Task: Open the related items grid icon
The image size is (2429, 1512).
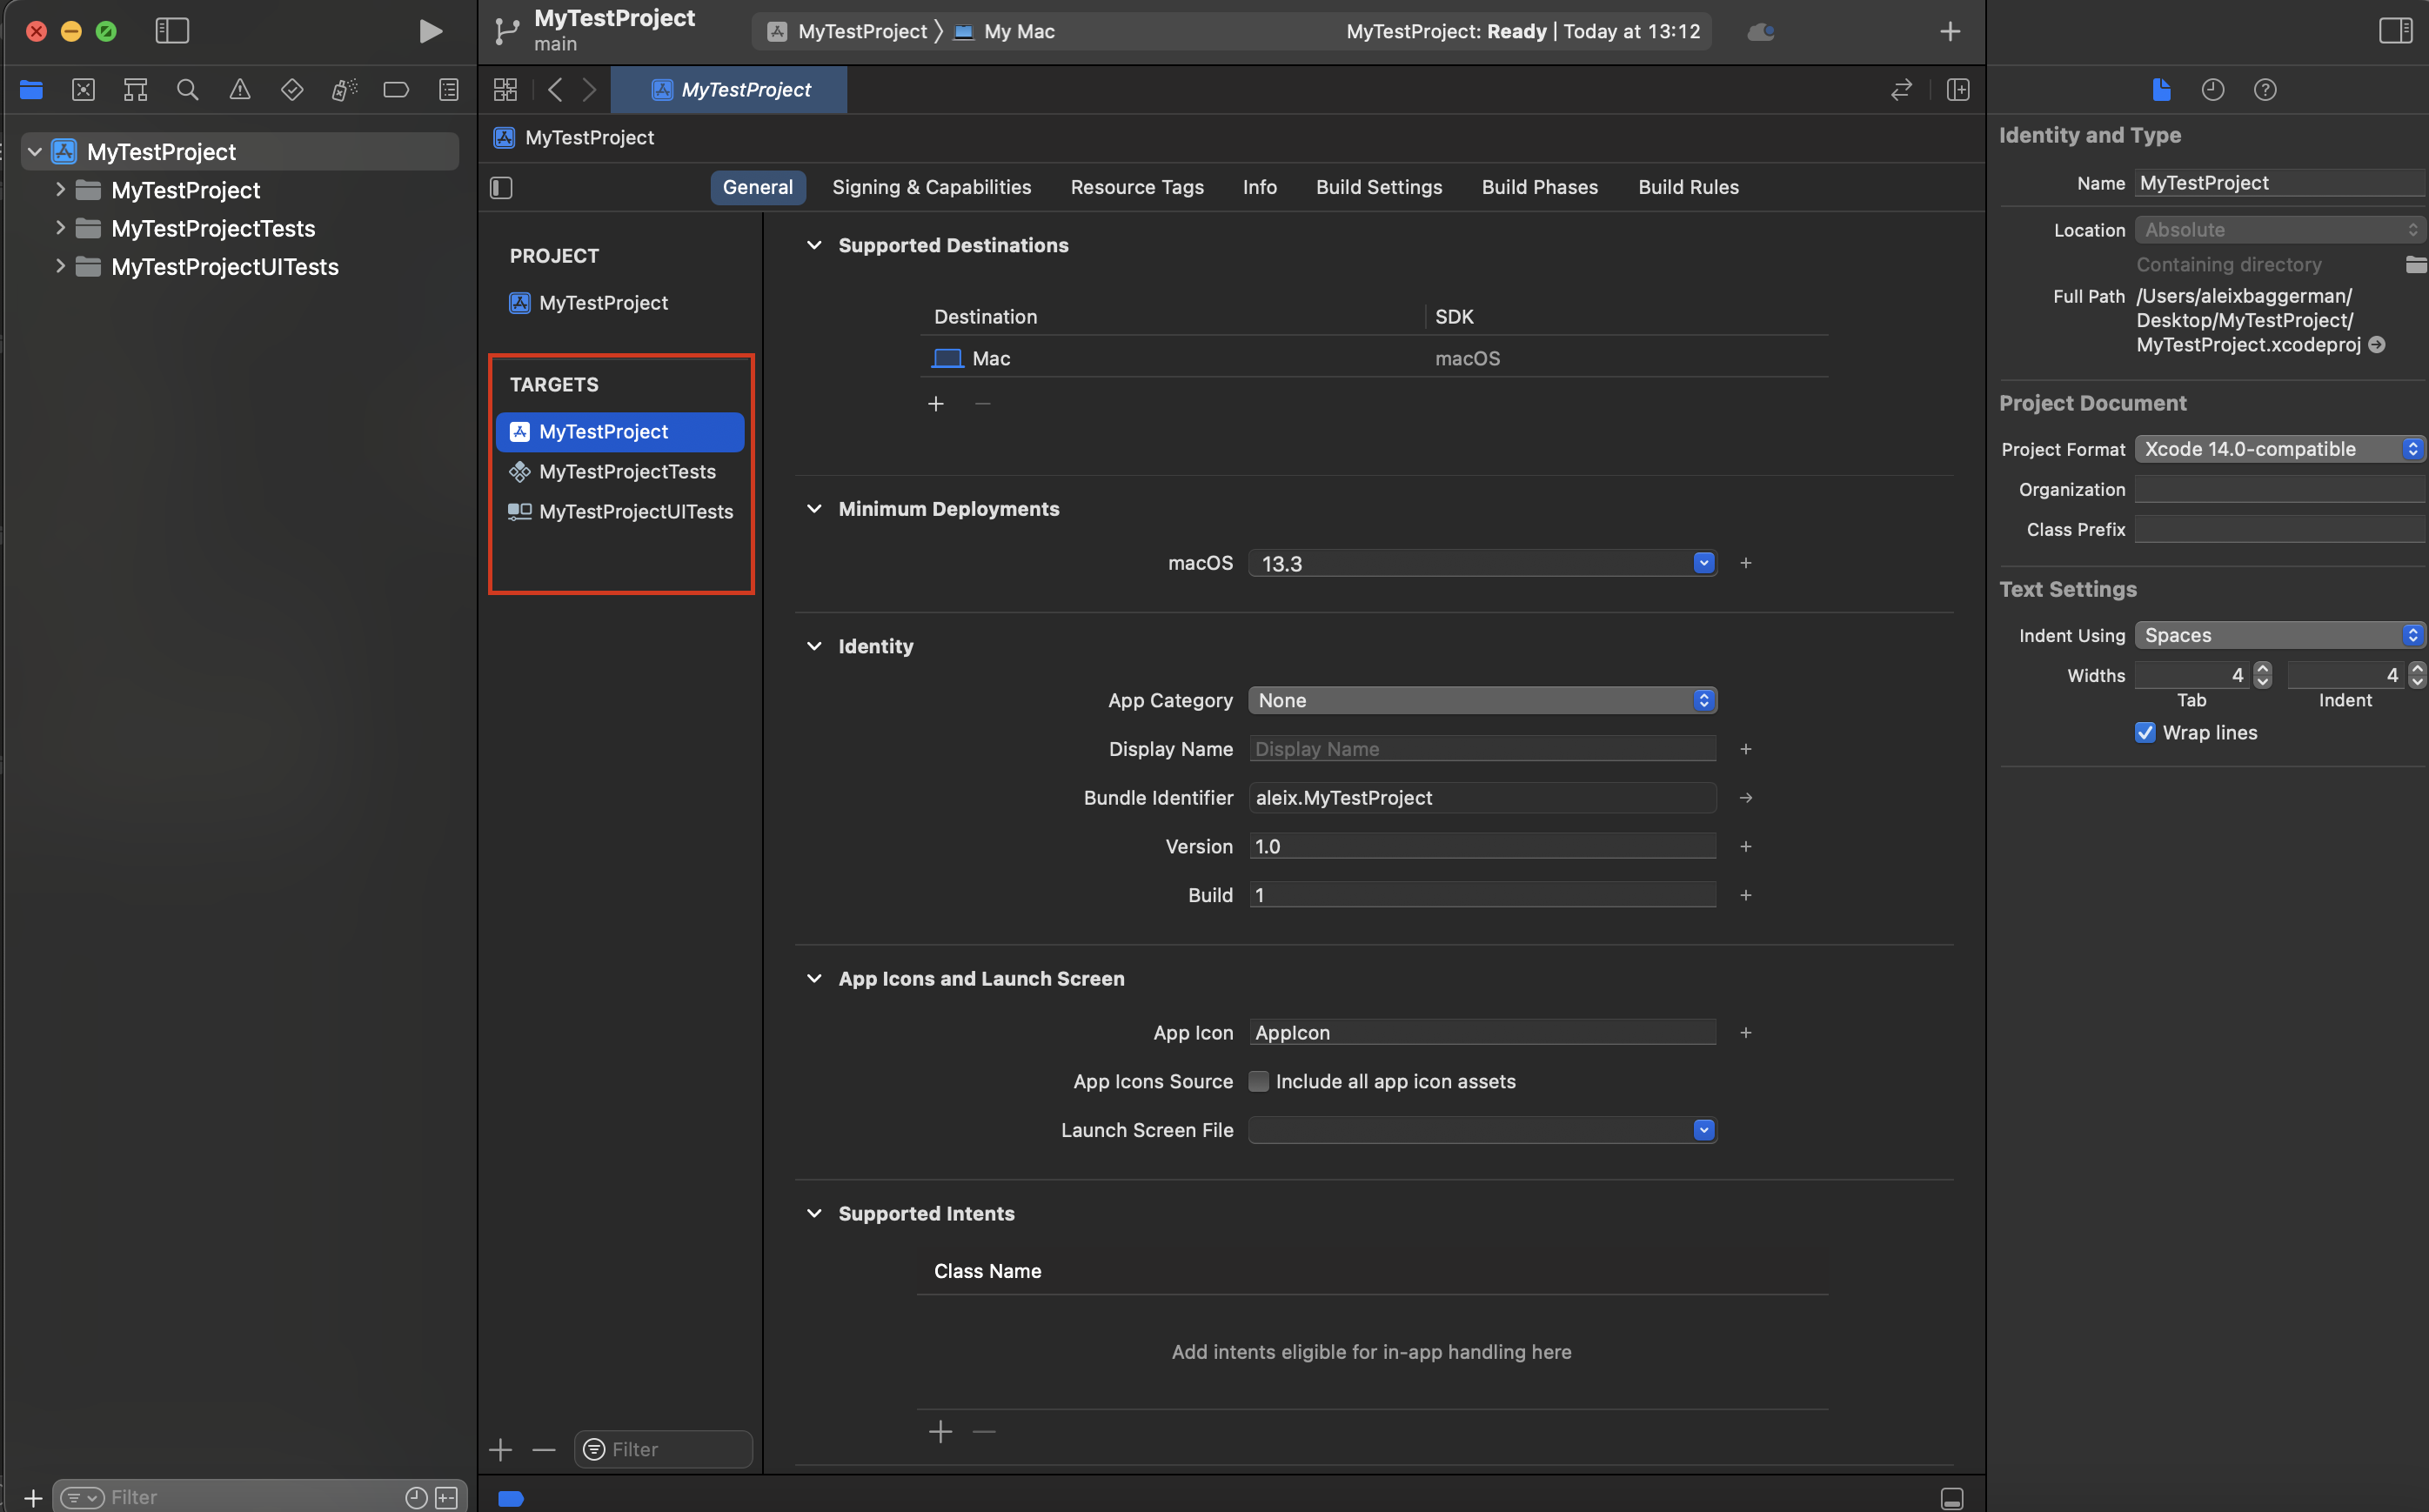Action: click(x=505, y=90)
